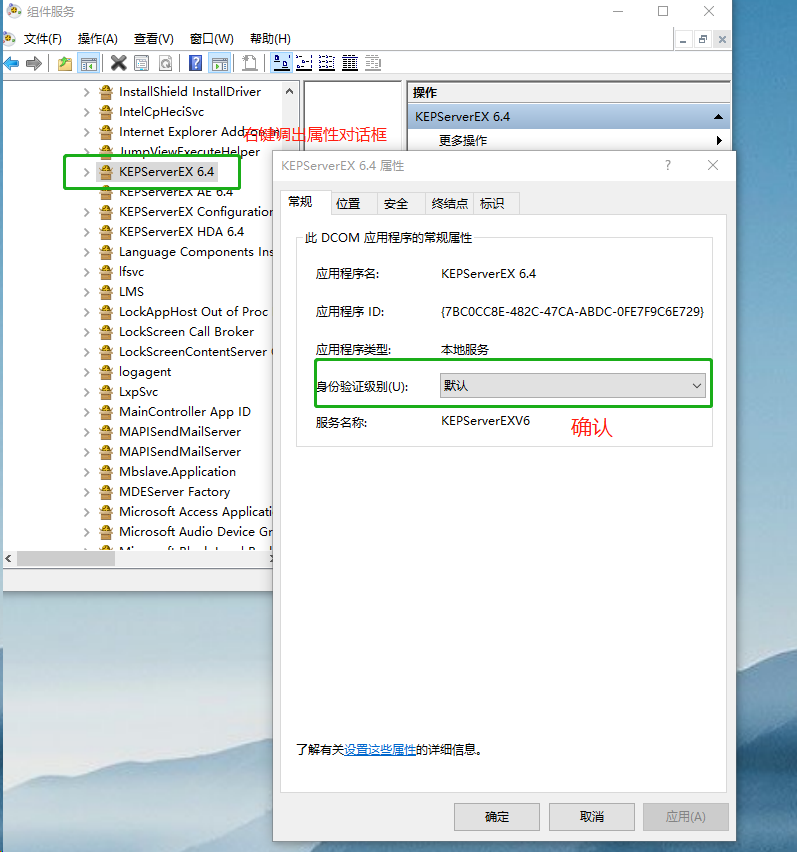Viewport: 797px width, 852px height.
Task: Open the 查看(V) menu
Action: (x=154, y=39)
